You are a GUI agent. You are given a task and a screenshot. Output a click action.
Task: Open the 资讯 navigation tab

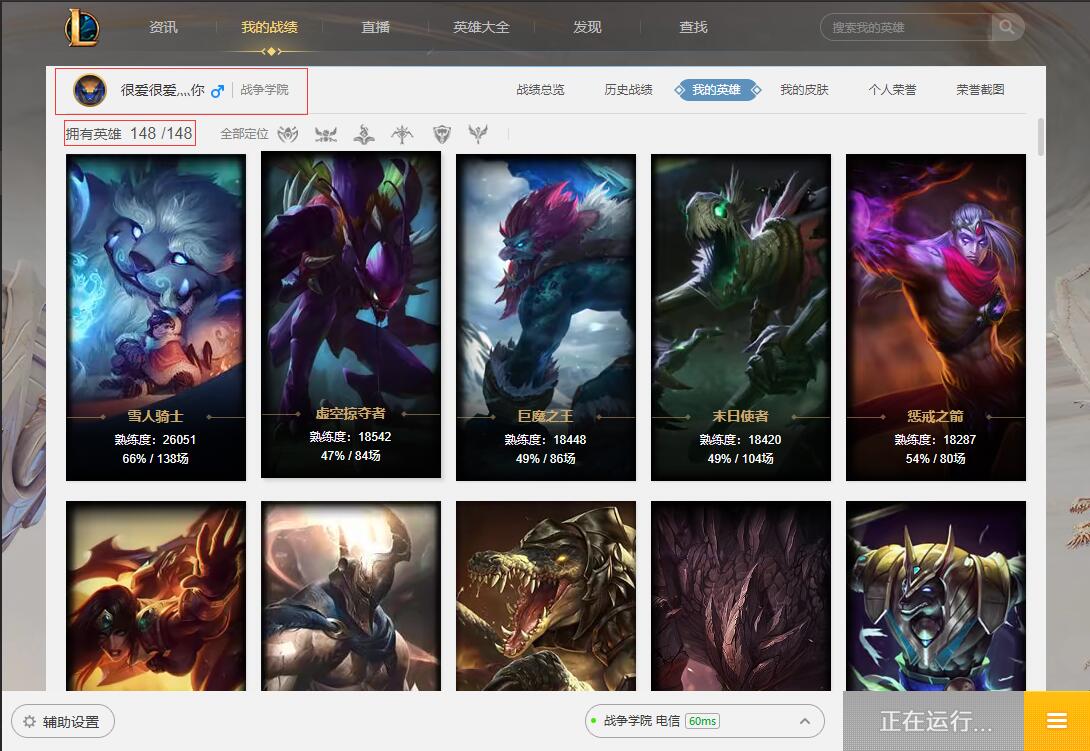point(163,27)
